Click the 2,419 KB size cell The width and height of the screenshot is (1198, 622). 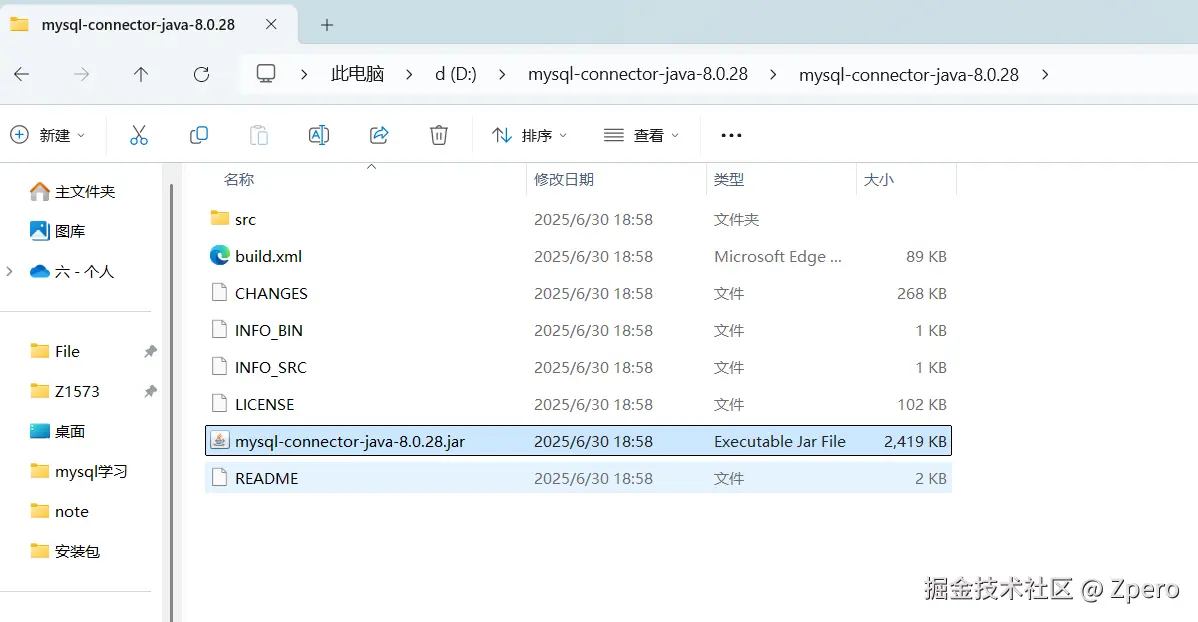click(915, 441)
